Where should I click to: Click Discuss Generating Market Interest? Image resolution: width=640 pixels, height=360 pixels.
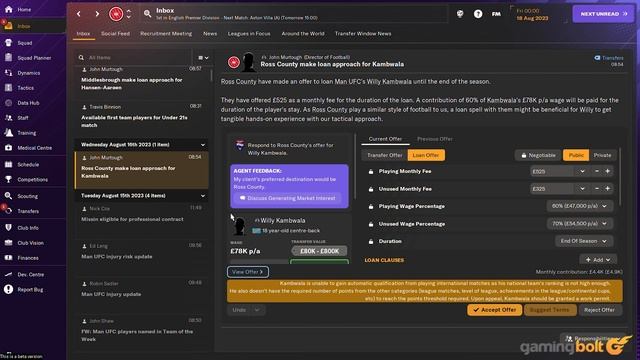pos(289,198)
